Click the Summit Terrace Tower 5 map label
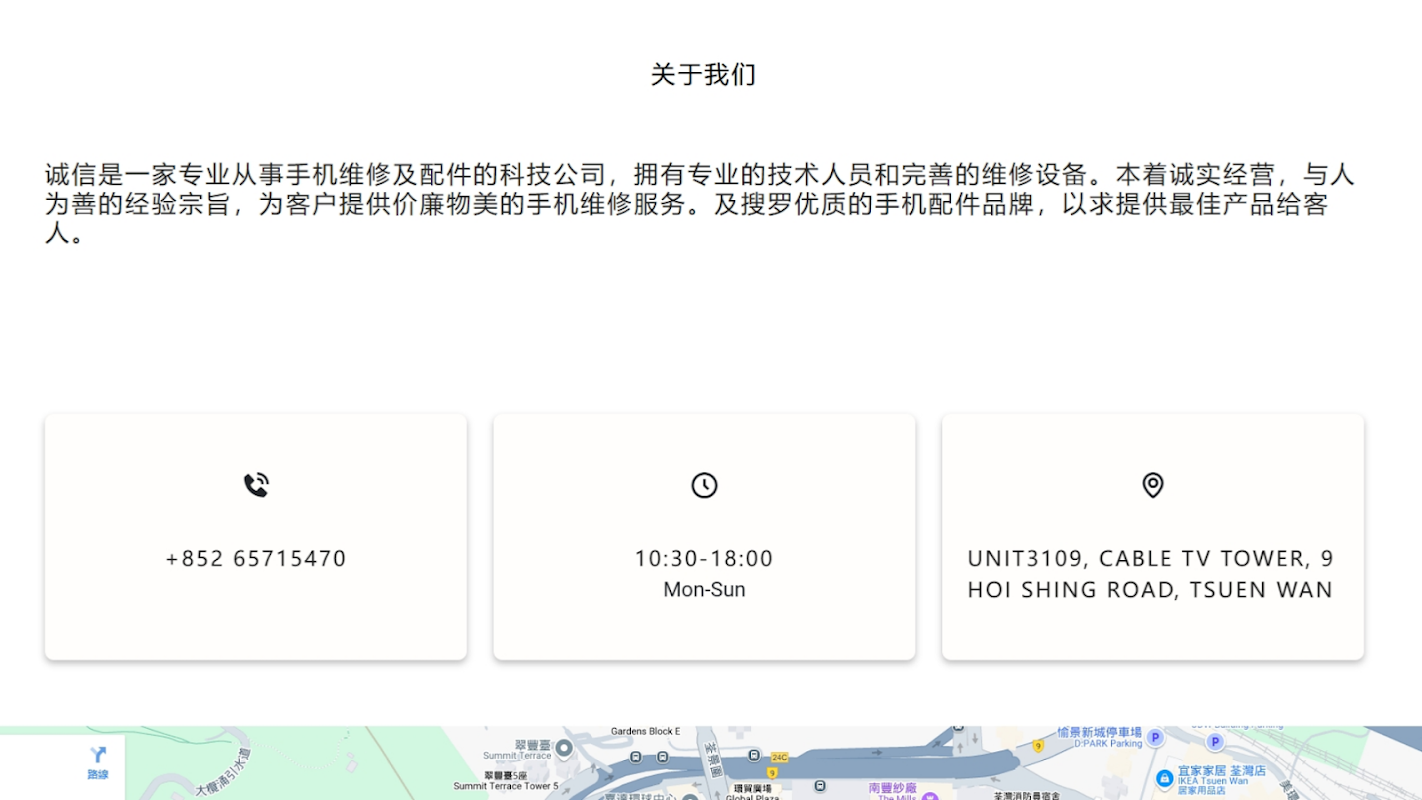Screen dimensions: 1422x800 coord(506,786)
